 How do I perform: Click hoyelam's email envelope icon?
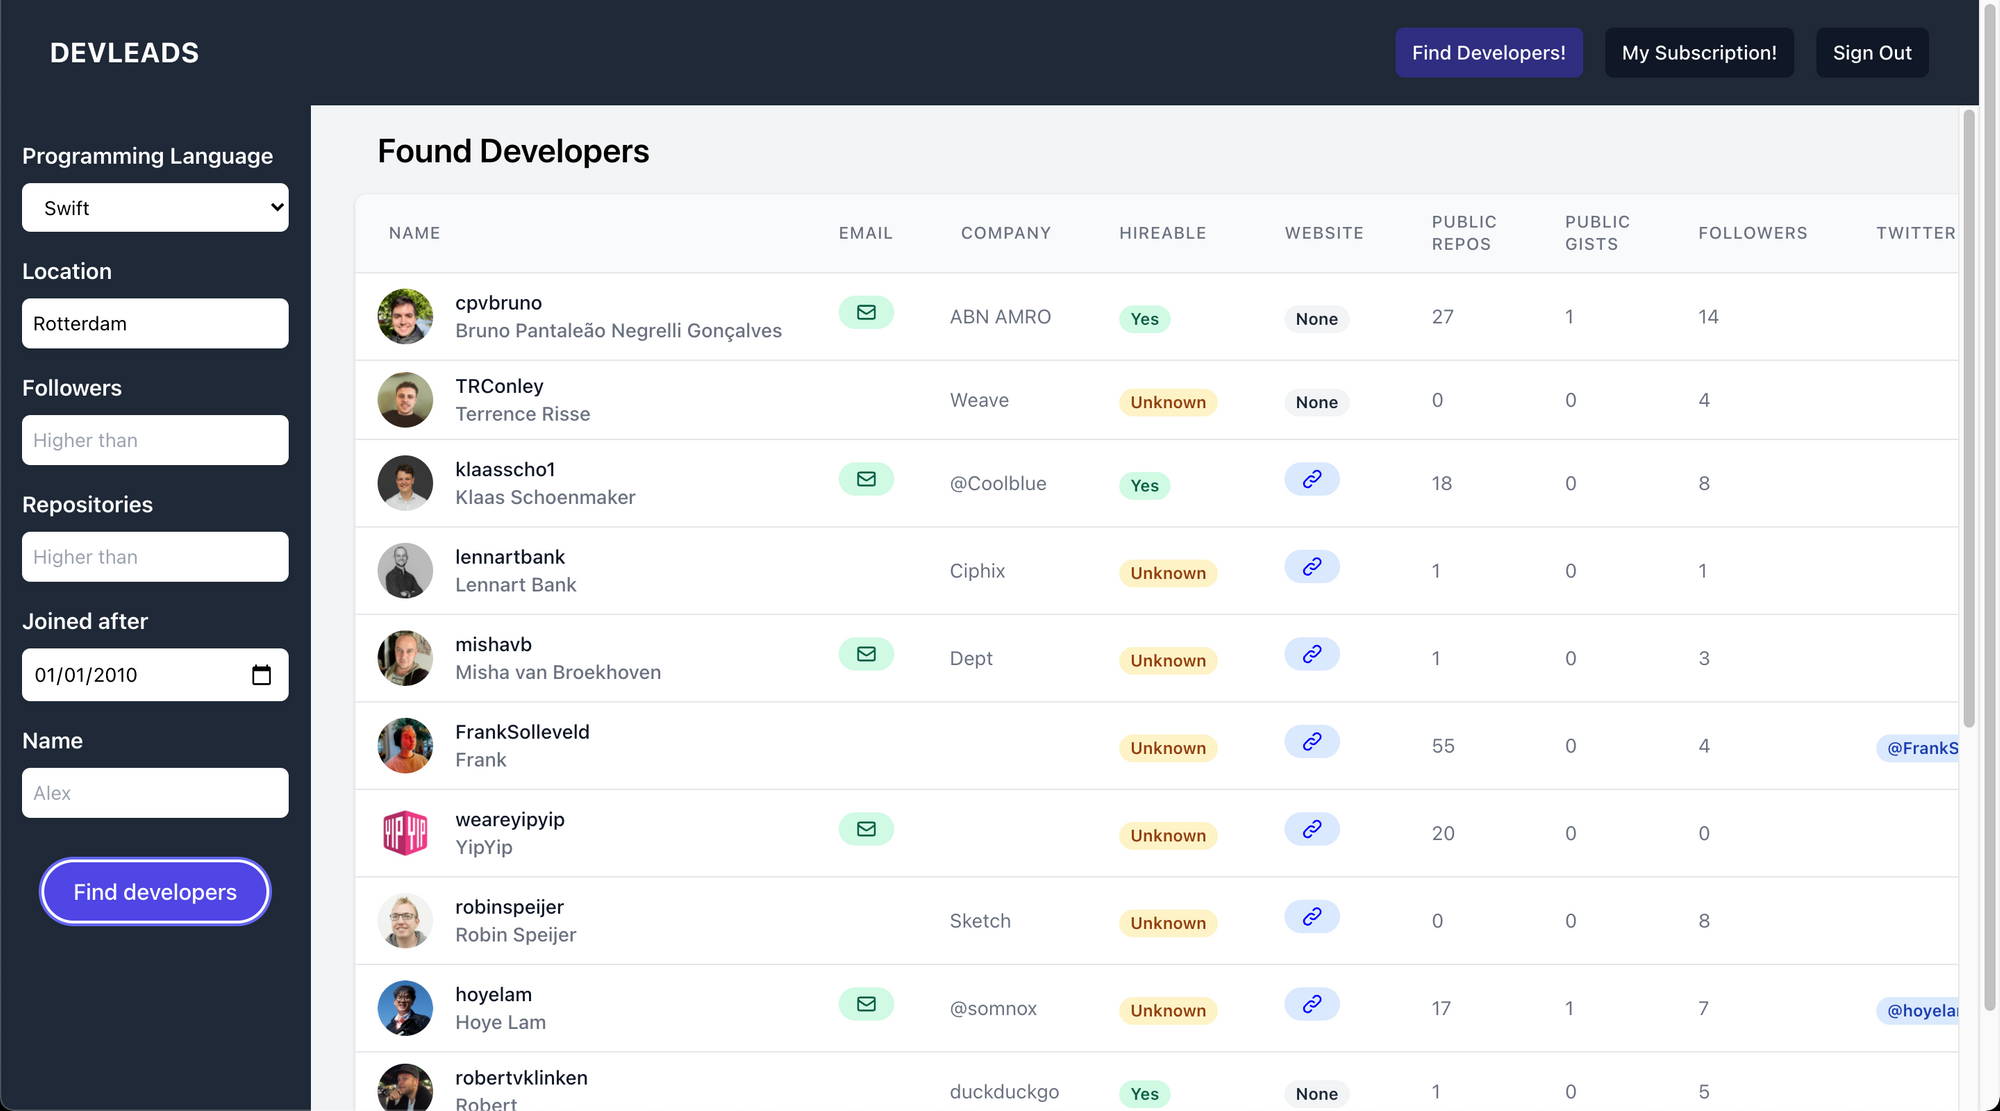click(865, 1004)
